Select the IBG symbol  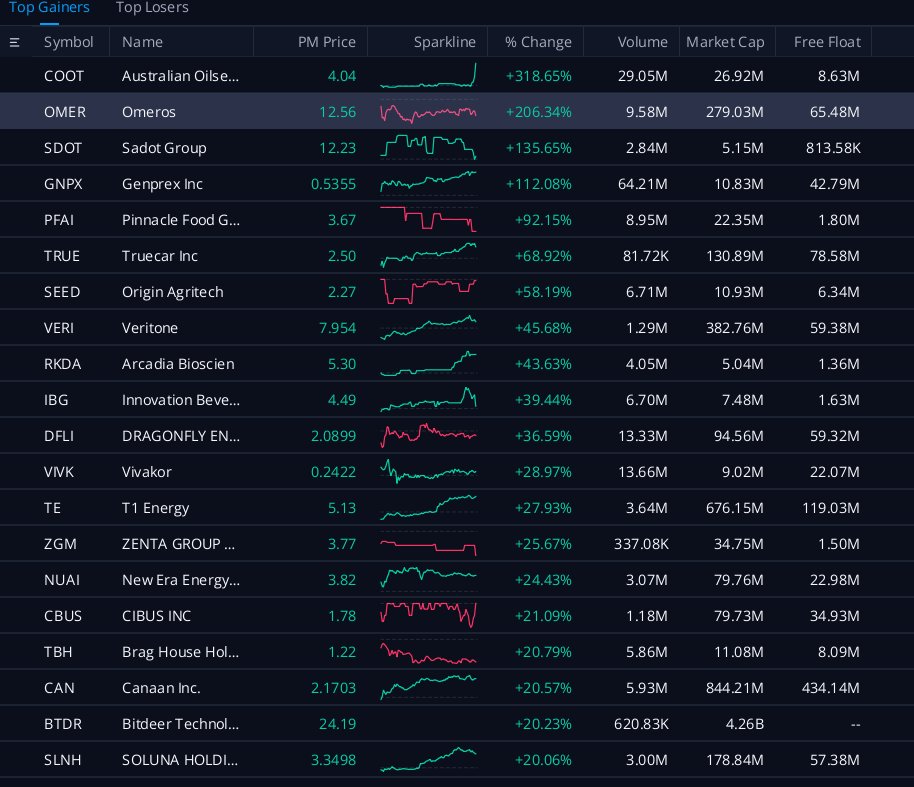pos(56,400)
